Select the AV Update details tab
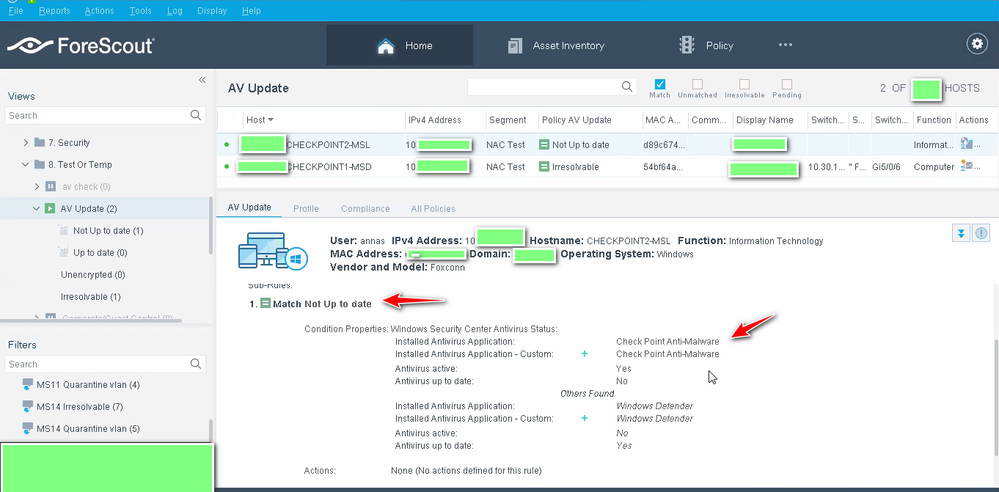This screenshot has width=999, height=492. 249,208
